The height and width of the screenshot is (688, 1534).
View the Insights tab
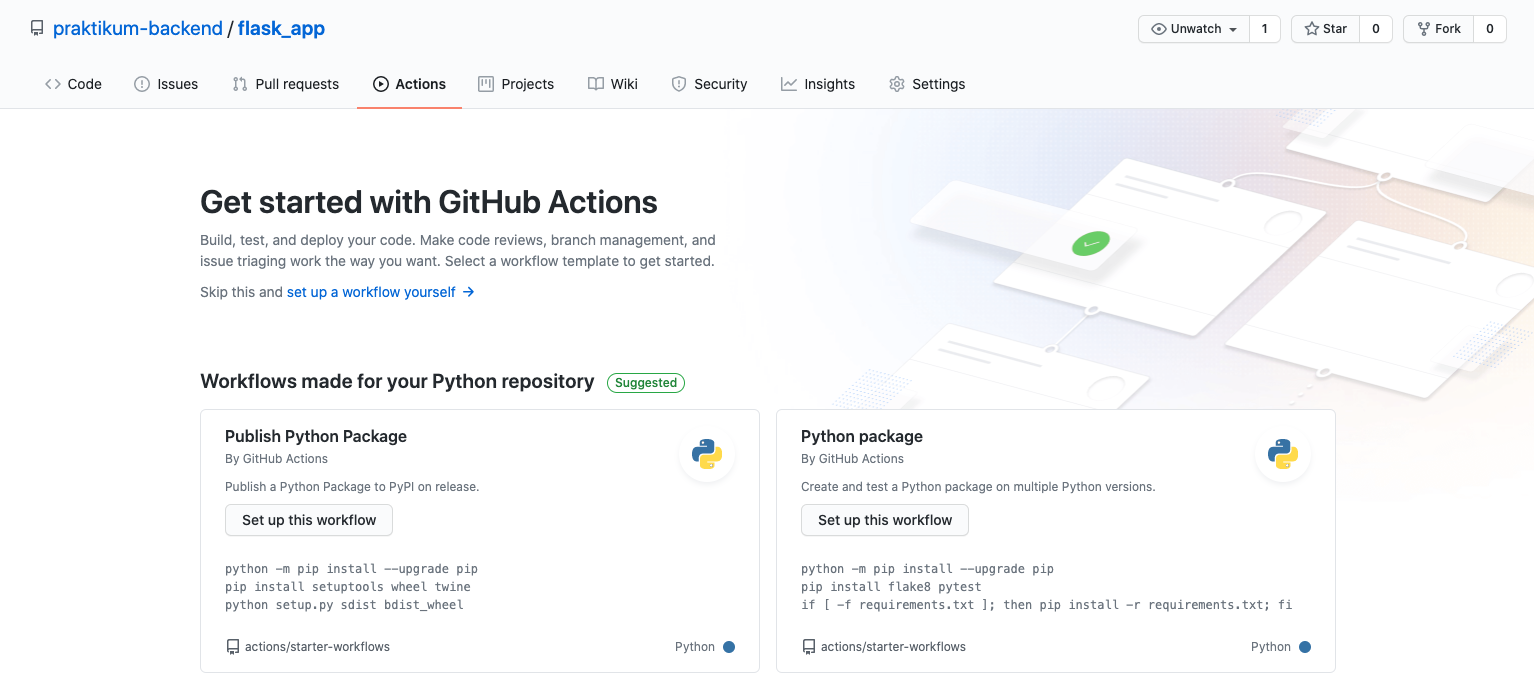[818, 84]
